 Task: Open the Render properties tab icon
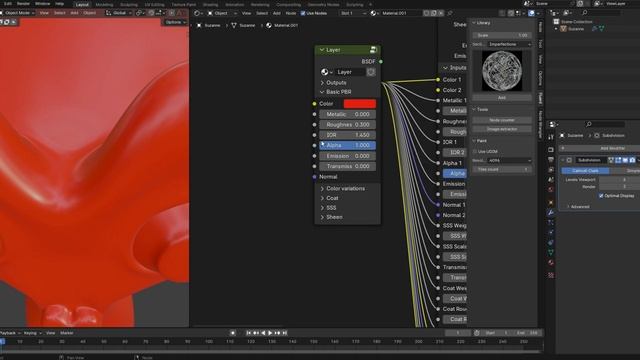click(551, 149)
